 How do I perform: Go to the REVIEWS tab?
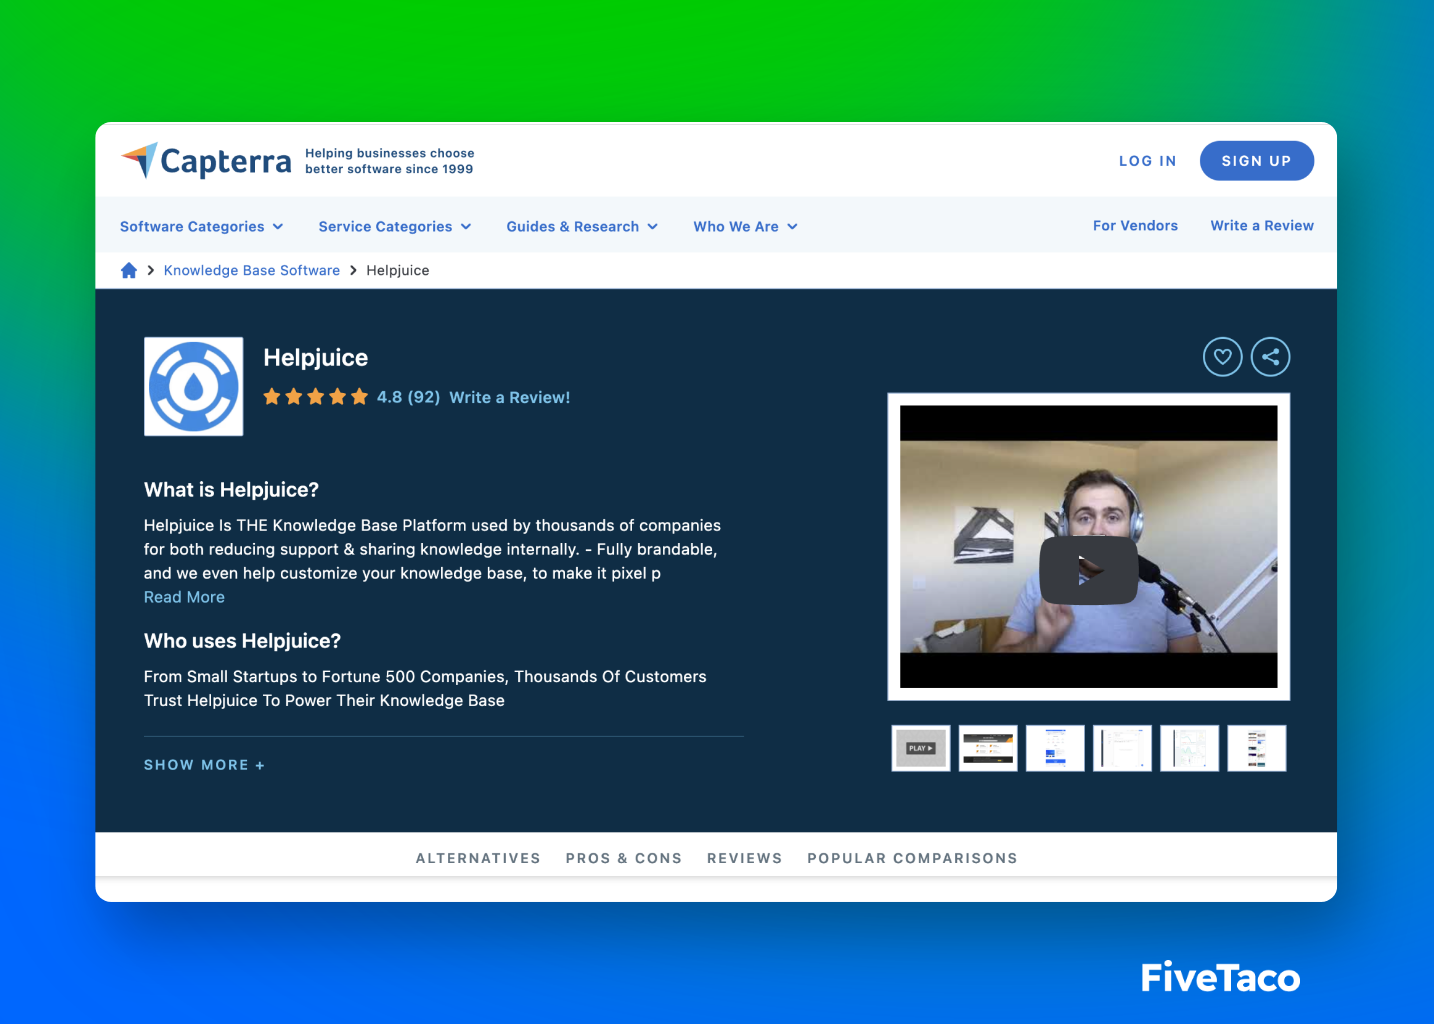(745, 858)
